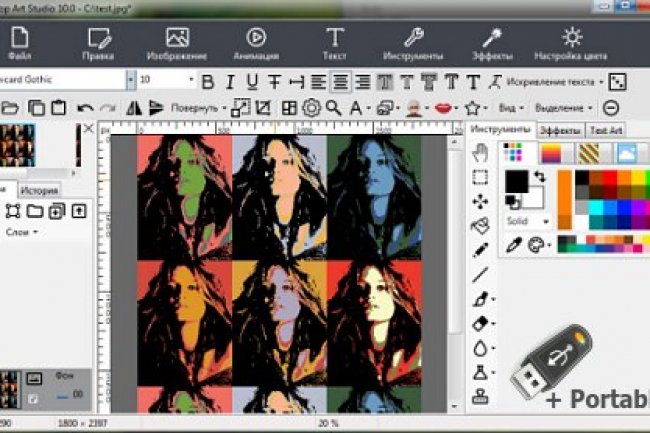The width and height of the screenshot is (650, 433).
Task: Select the Eraser tool
Action: [x=480, y=323]
